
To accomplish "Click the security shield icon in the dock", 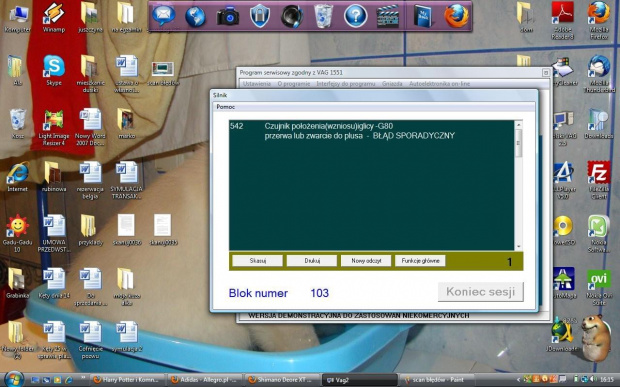I will point(260,16).
